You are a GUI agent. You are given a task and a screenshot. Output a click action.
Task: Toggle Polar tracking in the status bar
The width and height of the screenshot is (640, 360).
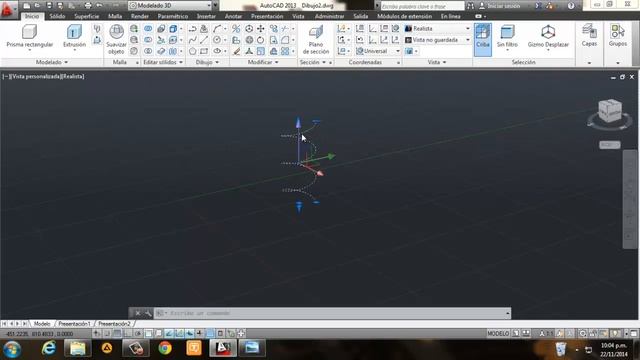[138, 333]
